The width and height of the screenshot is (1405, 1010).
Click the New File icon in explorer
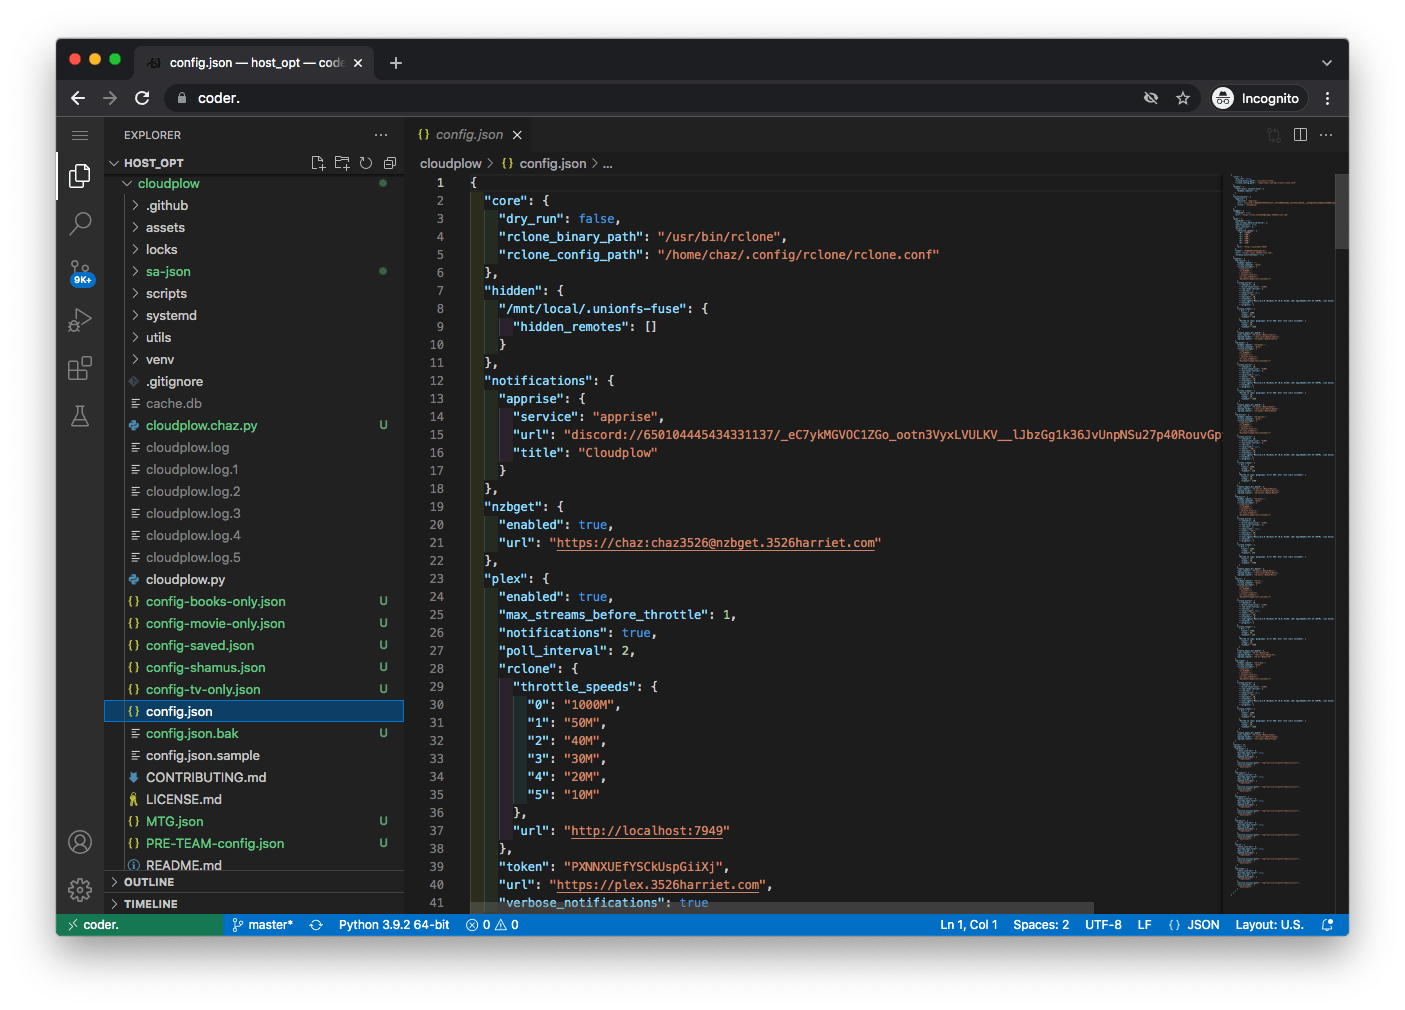318,163
